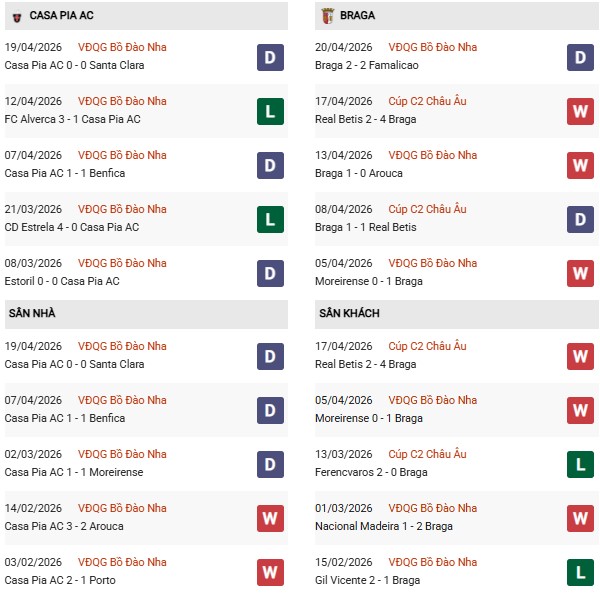Click the L badge for CD Estrela 4-0 Casa Pia

tap(269, 219)
